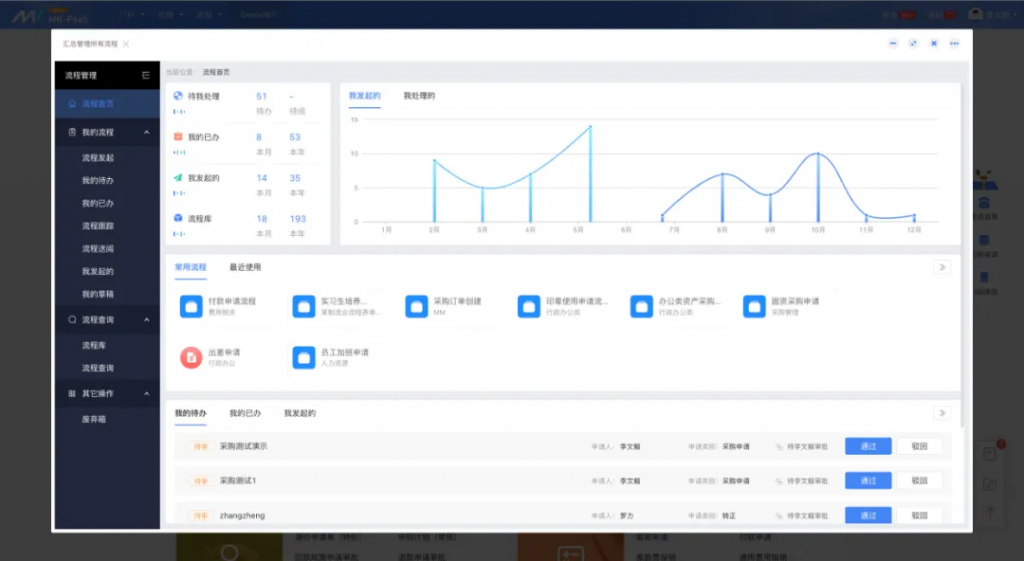Reject 采购测试1 with 驳回 button
This screenshot has width=1024, height=561.
919,481
